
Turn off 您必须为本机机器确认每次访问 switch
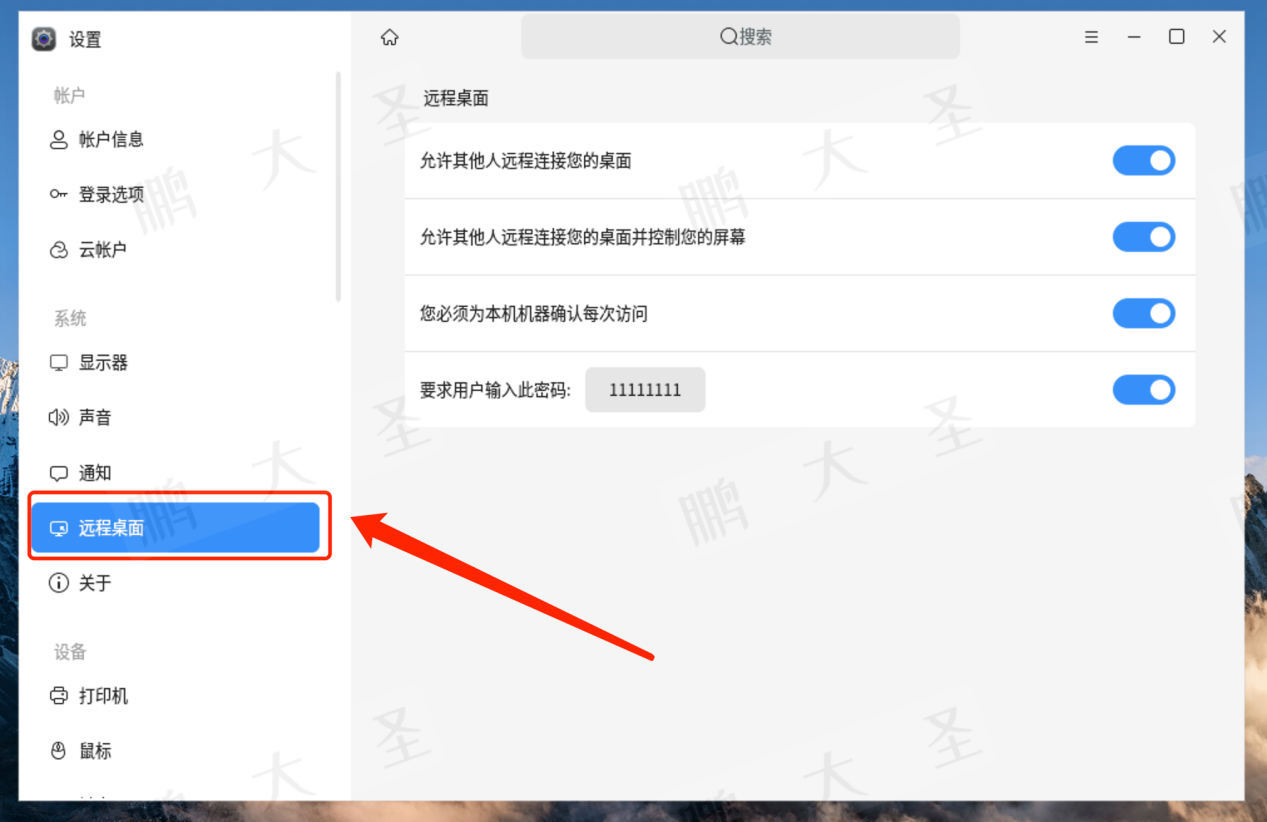1144,314
